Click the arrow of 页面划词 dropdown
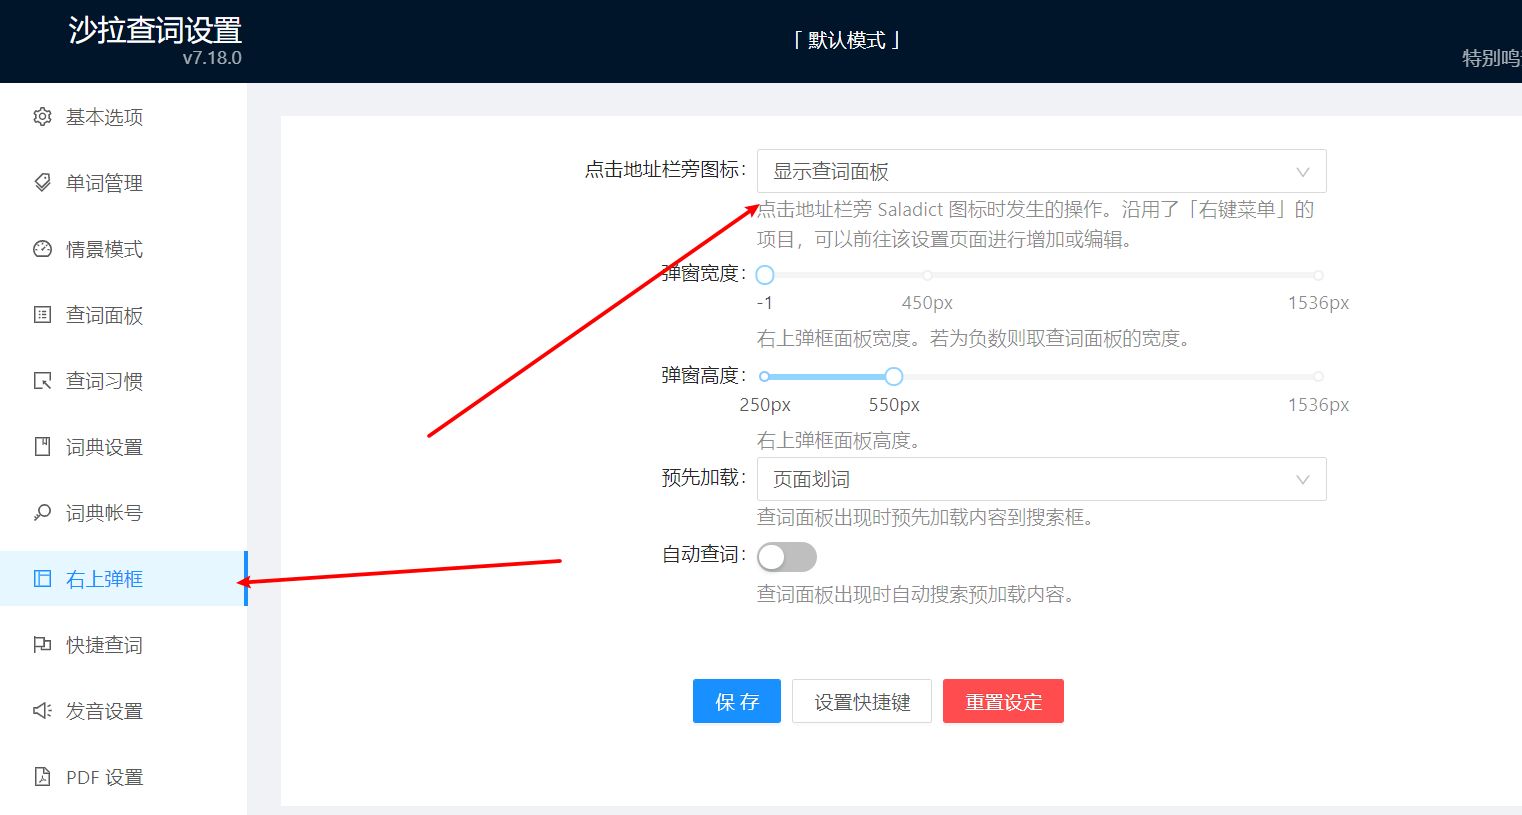1522x815 pixels. tap(1302, 480)
